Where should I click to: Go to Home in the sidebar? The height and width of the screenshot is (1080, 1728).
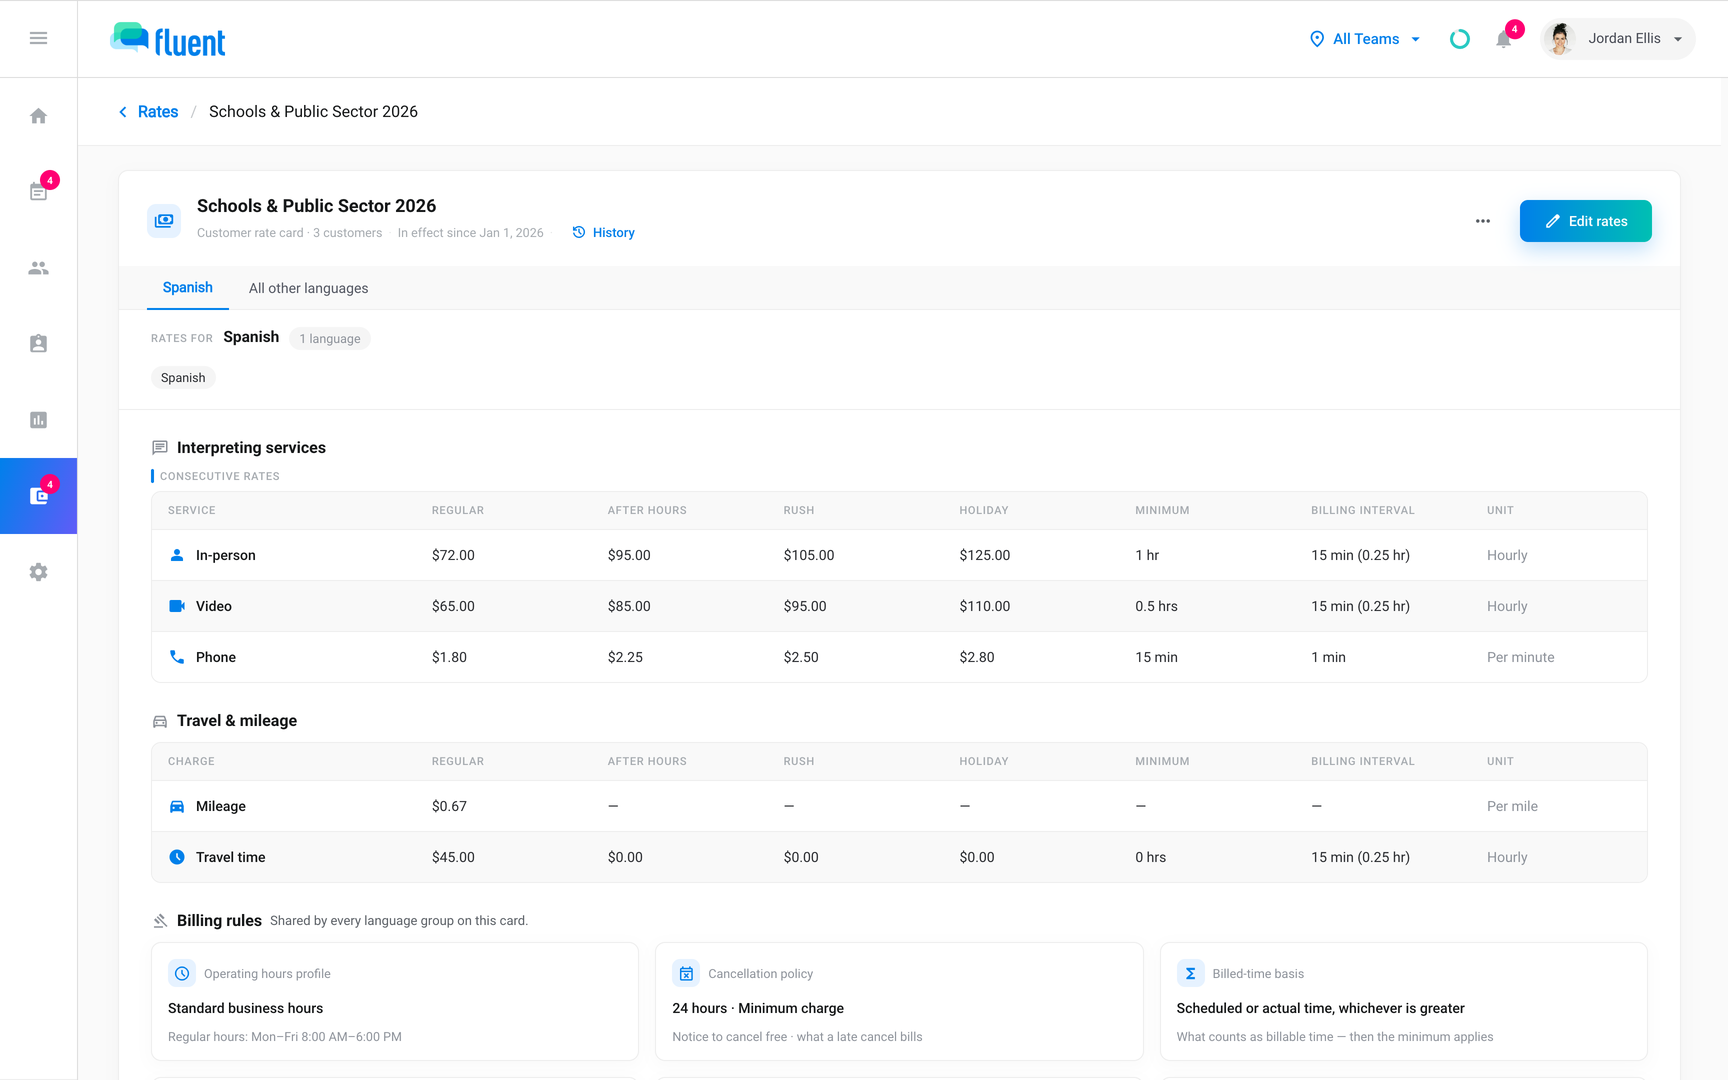[38, 116]
